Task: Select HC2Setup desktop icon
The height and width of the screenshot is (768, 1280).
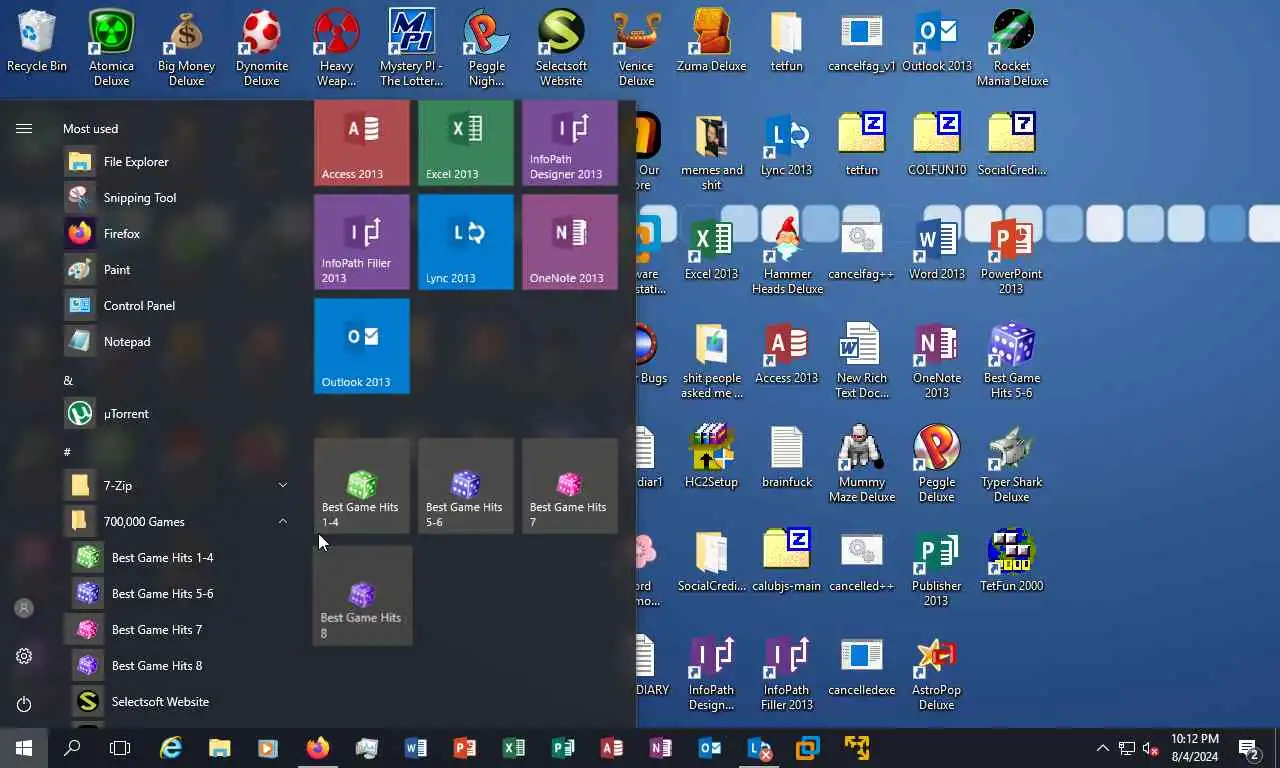Action: click(711, 456)
